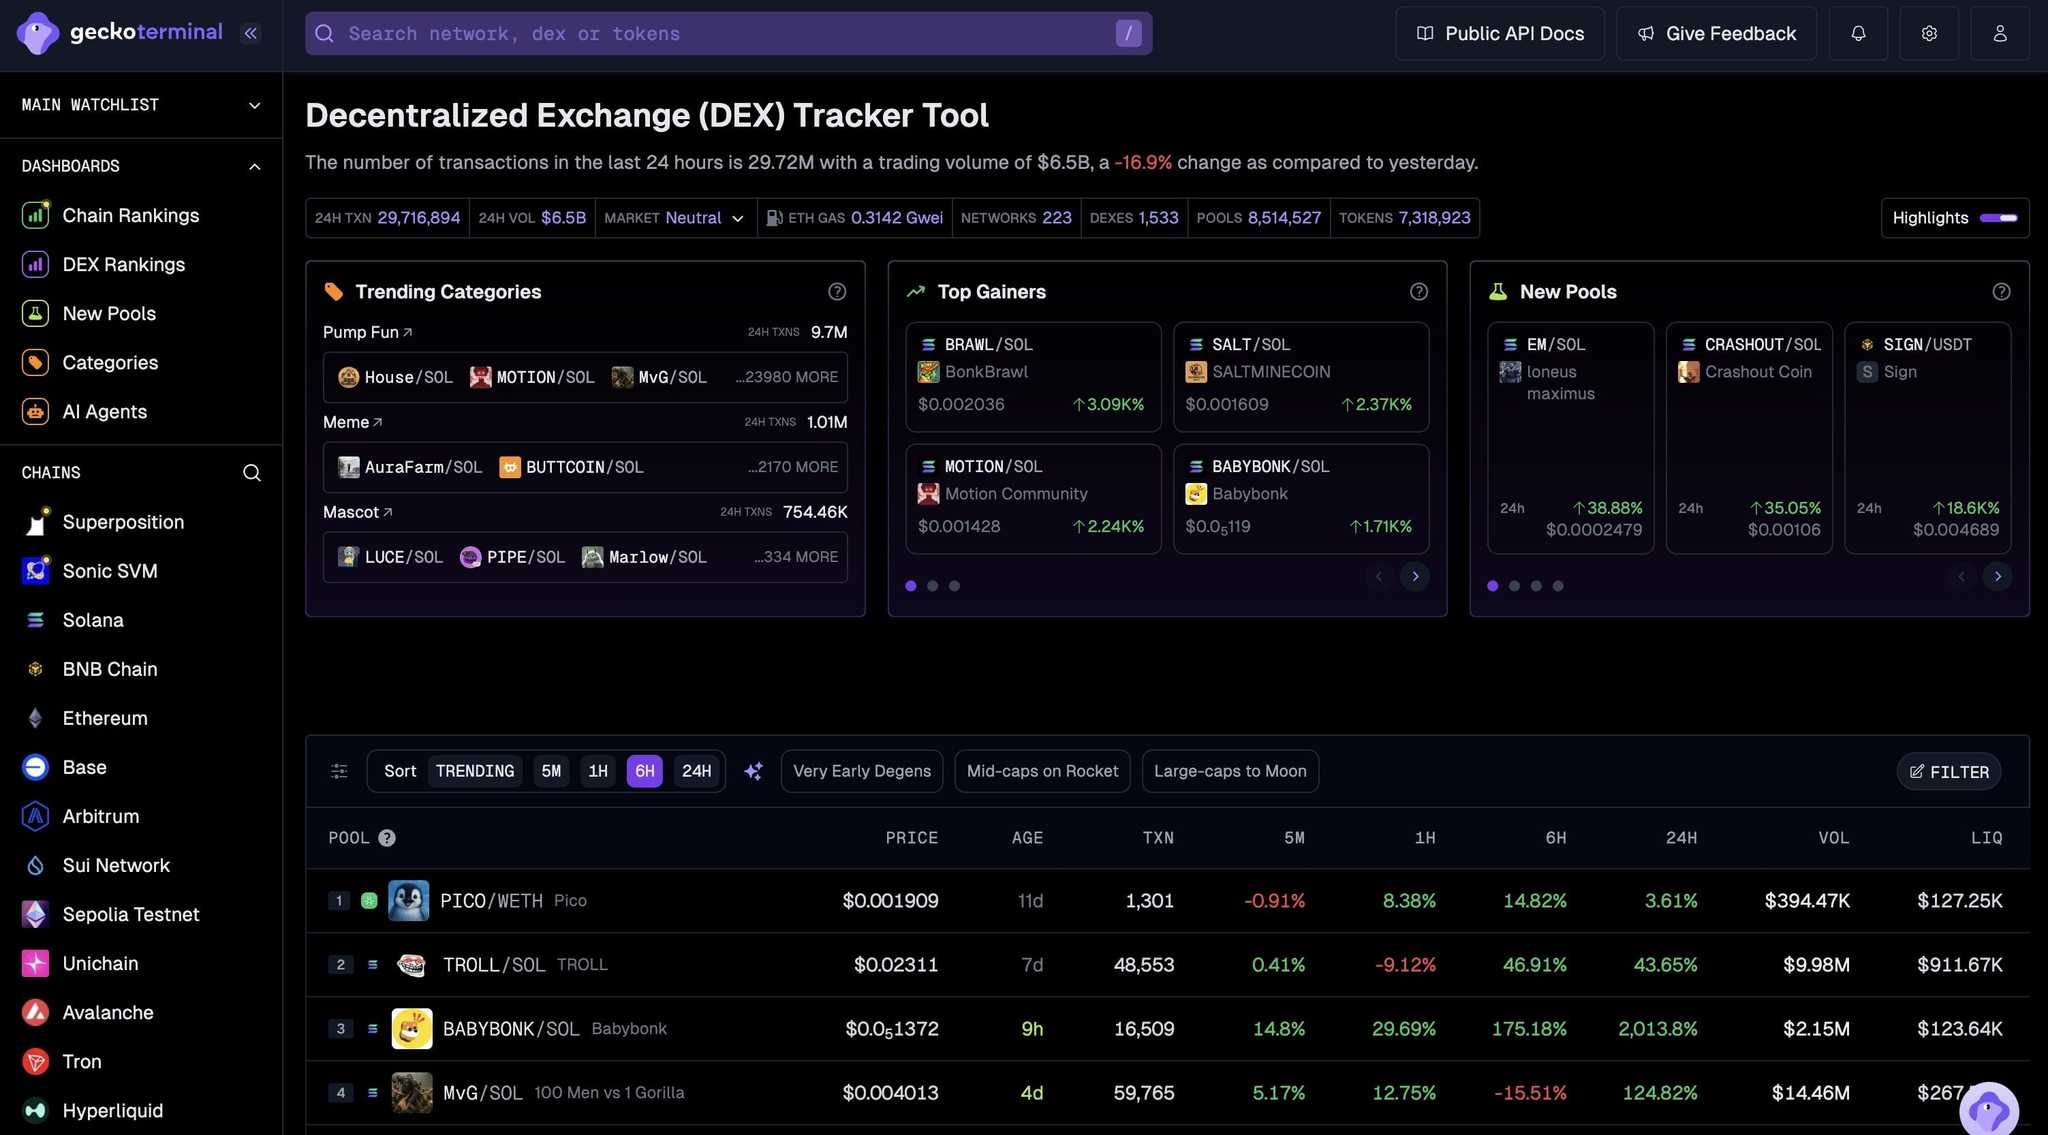Open BRAWL/SOL top gainer card
The height and width of the screenshot is (1135, 2048).
tap(1033, 376)
